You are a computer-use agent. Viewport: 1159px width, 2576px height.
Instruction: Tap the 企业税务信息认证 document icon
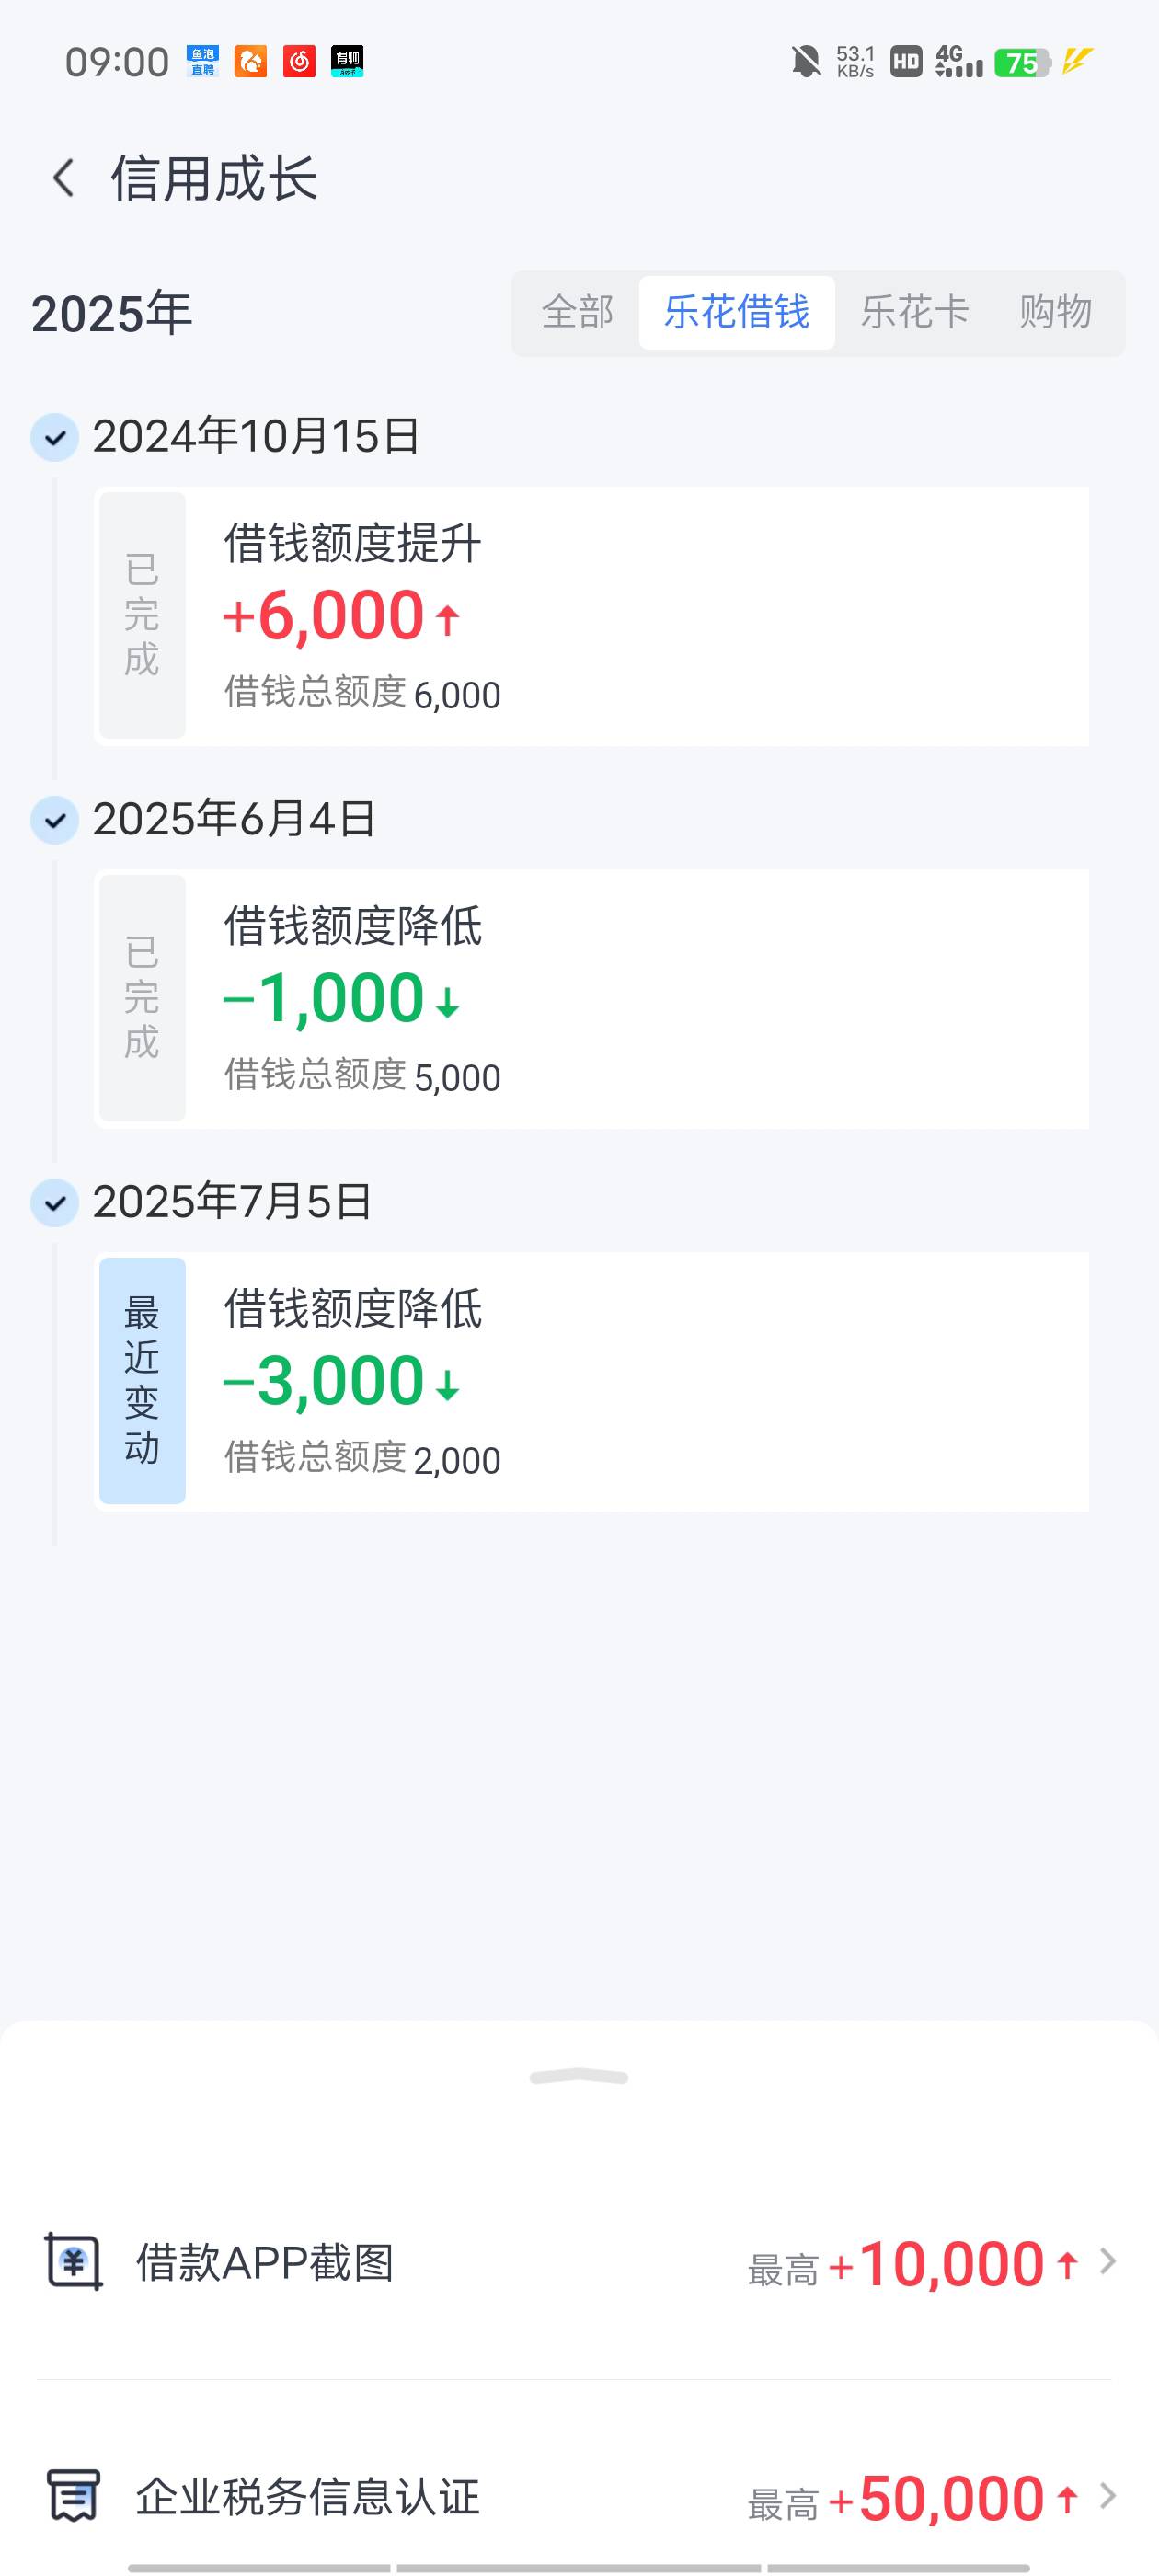click(73, 2495)
